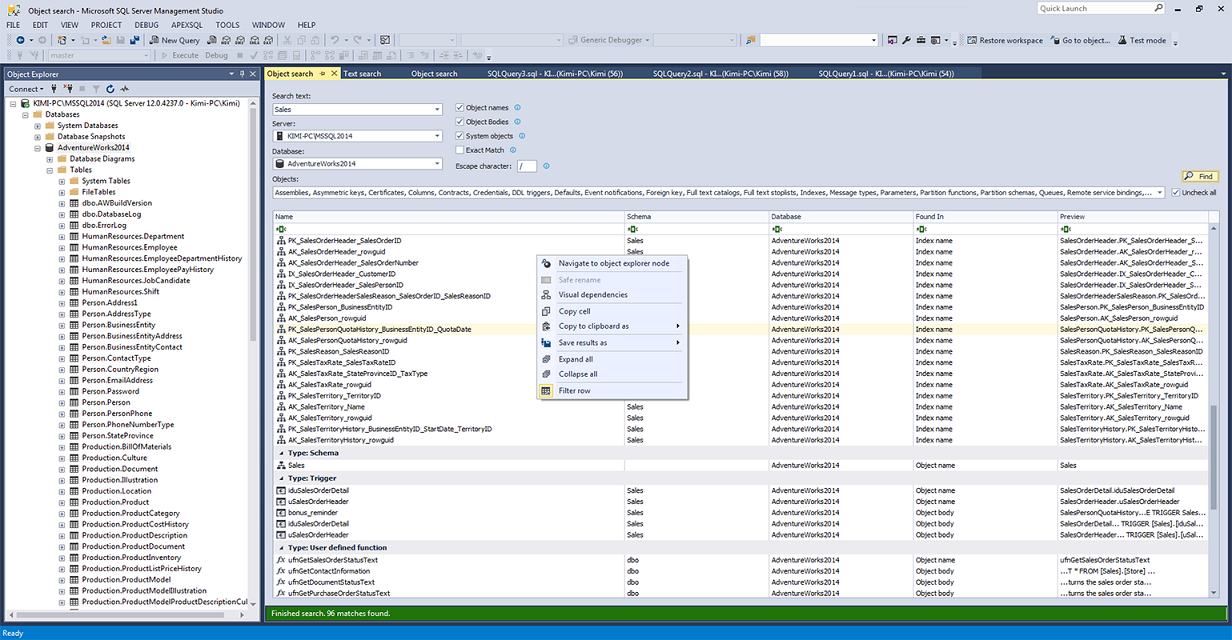The image size is (1232, 640).
Task: Click the Test mode toolbar button
Action: (1141, 40)
